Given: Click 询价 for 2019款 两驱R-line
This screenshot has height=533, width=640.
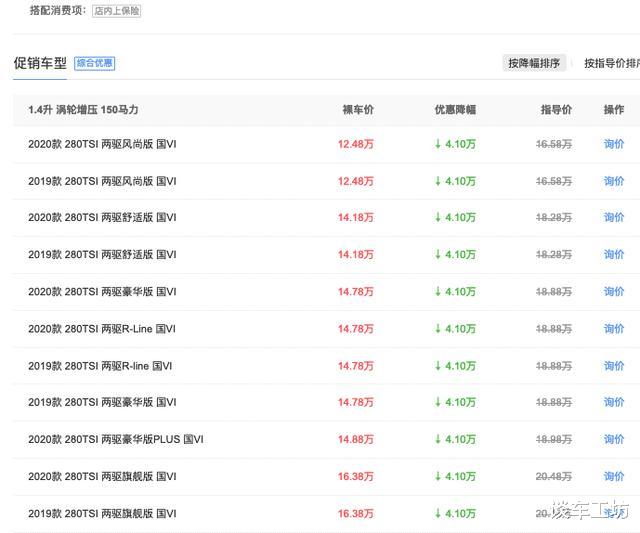Looking at the screenshot, I should [x=614, y=366].
